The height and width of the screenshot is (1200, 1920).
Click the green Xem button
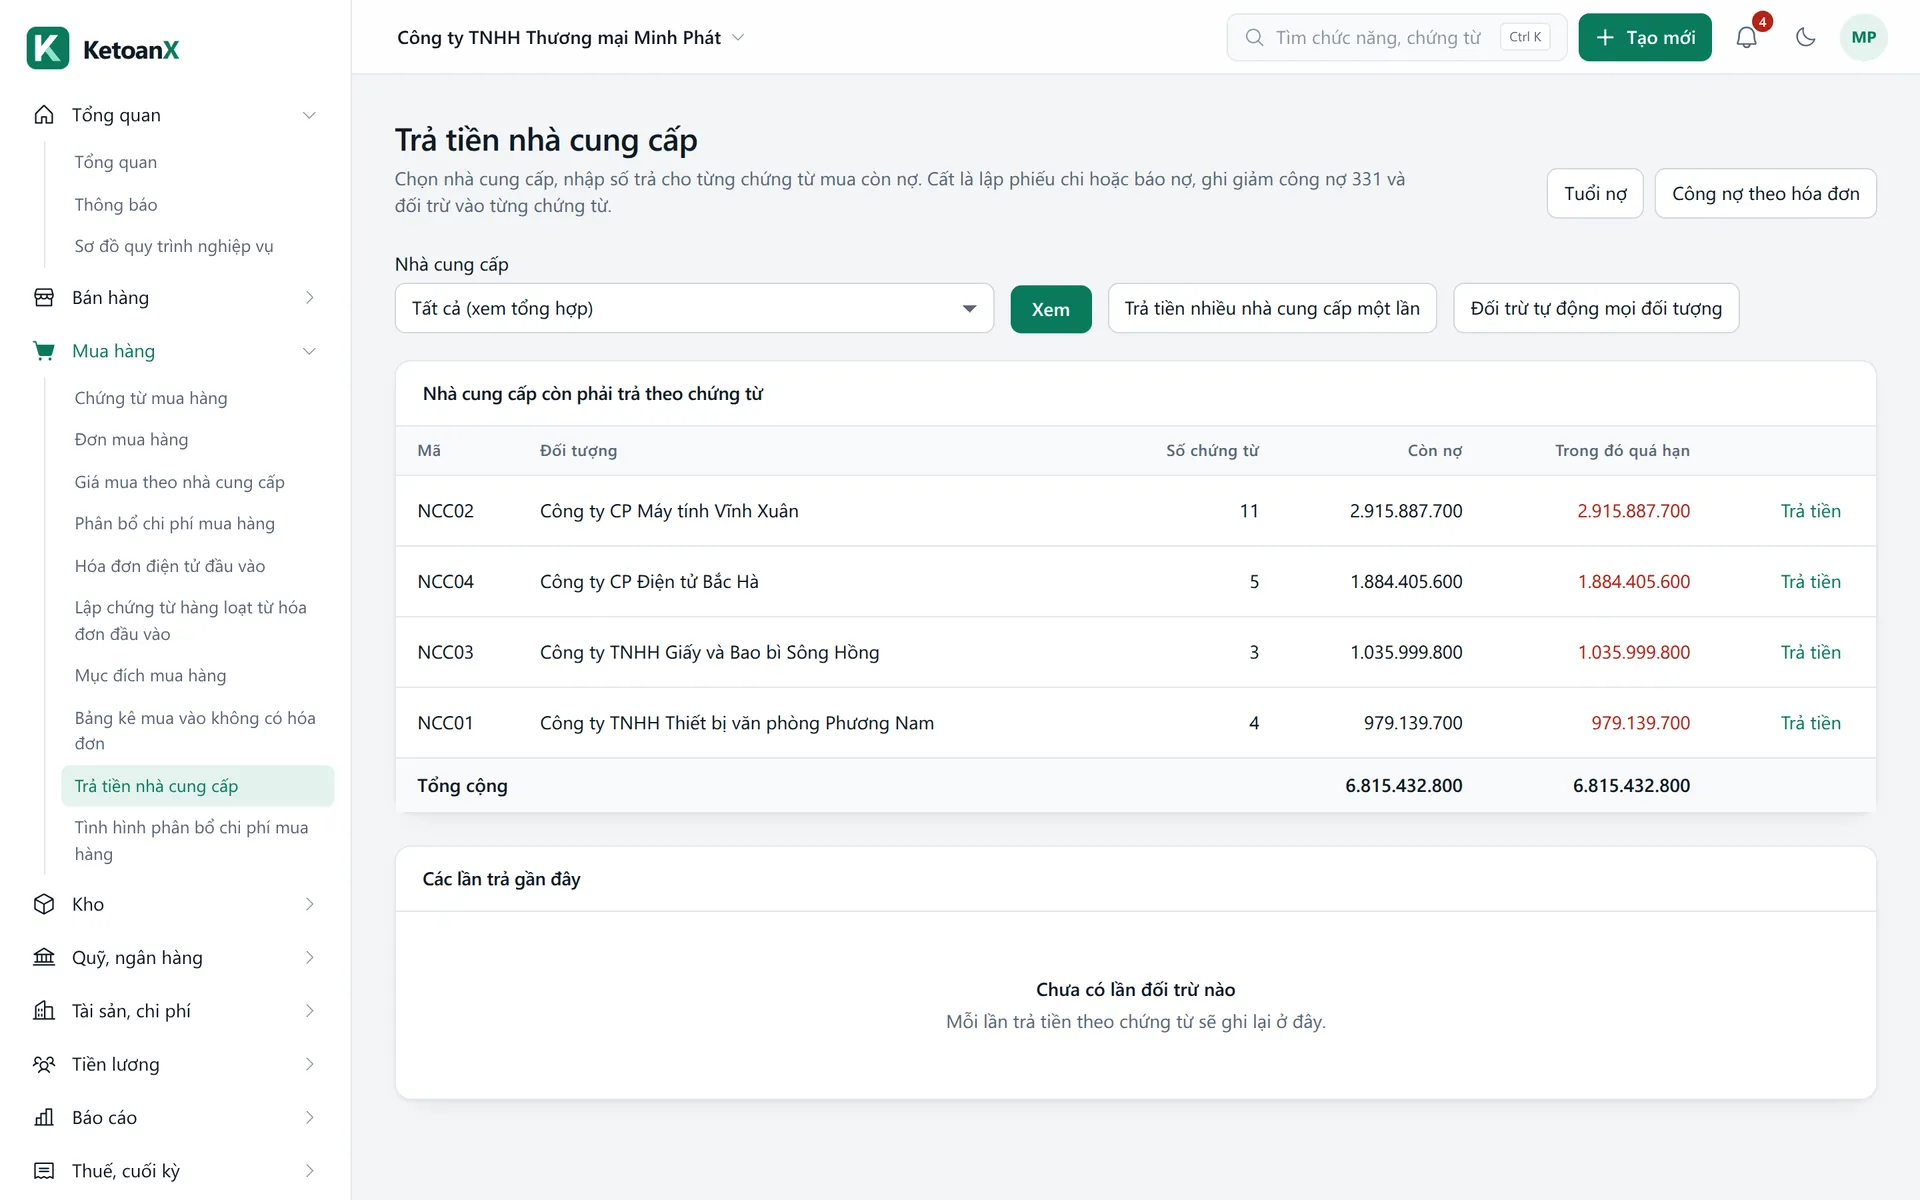1051,309
